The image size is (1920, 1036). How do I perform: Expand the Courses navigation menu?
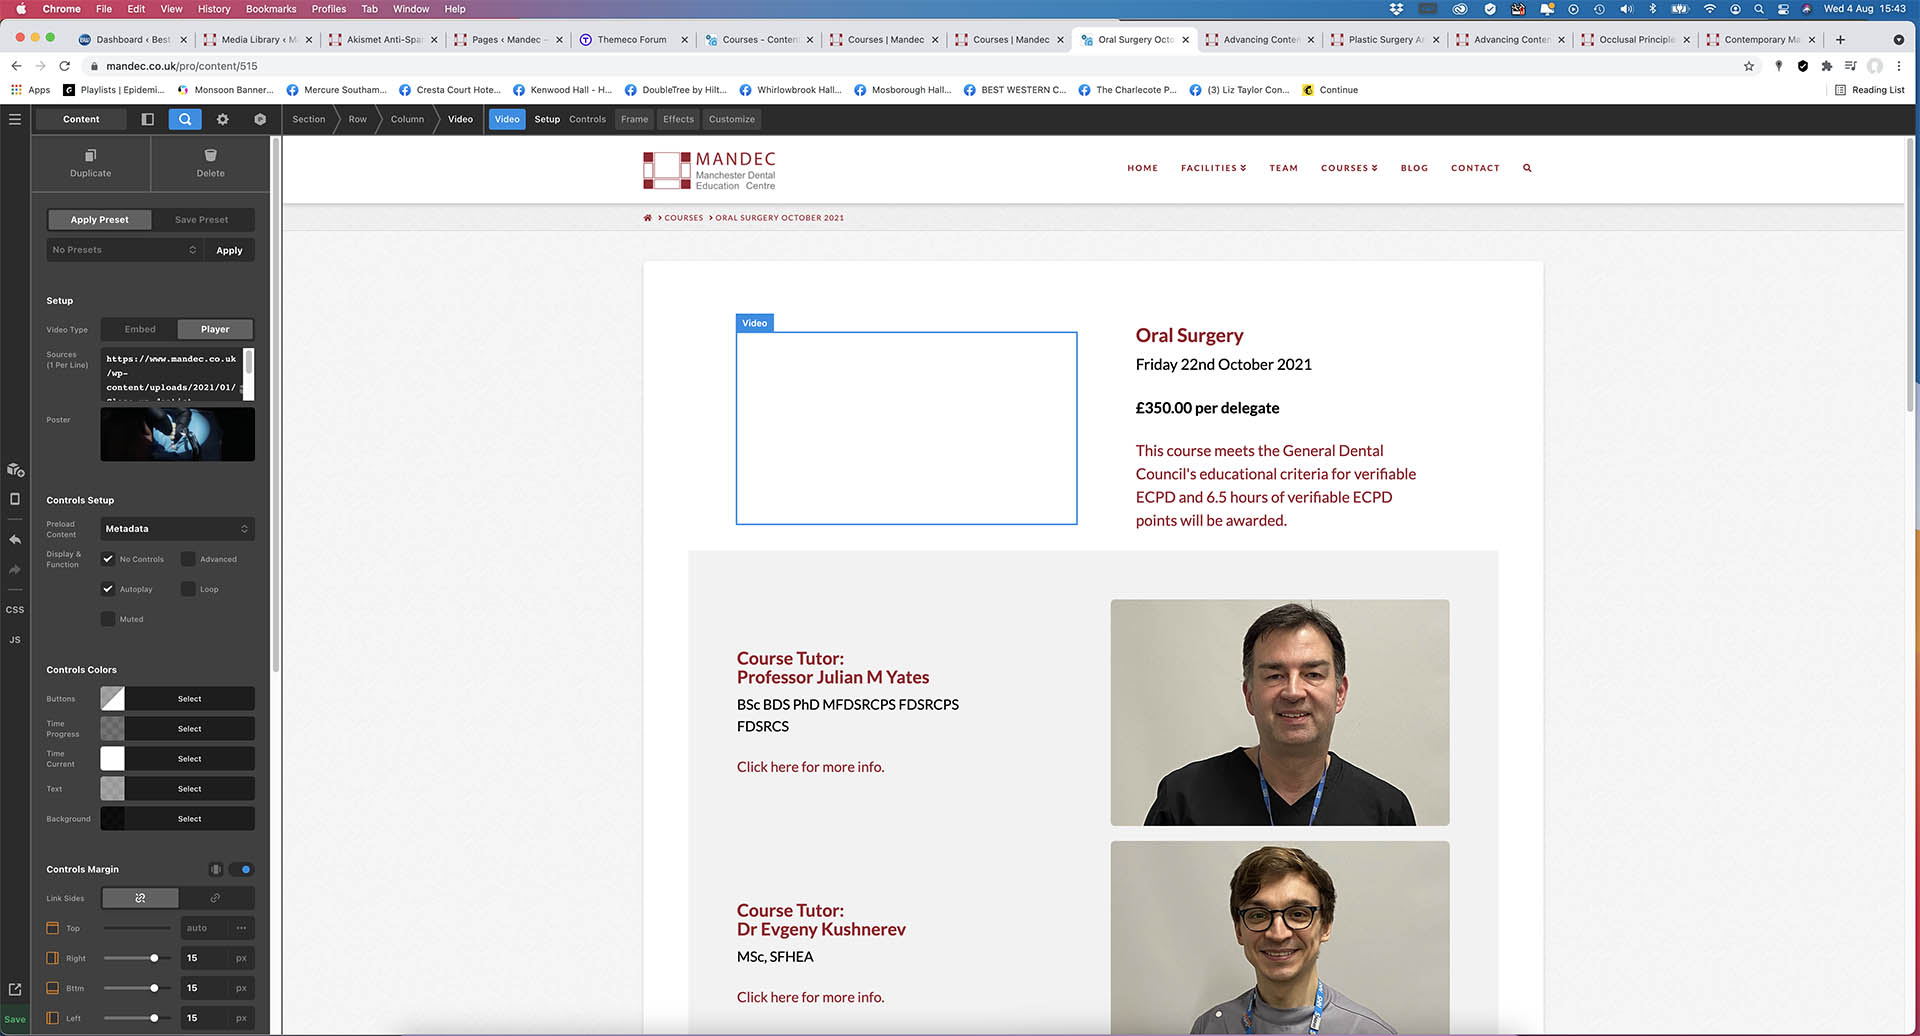point(1348,168)
